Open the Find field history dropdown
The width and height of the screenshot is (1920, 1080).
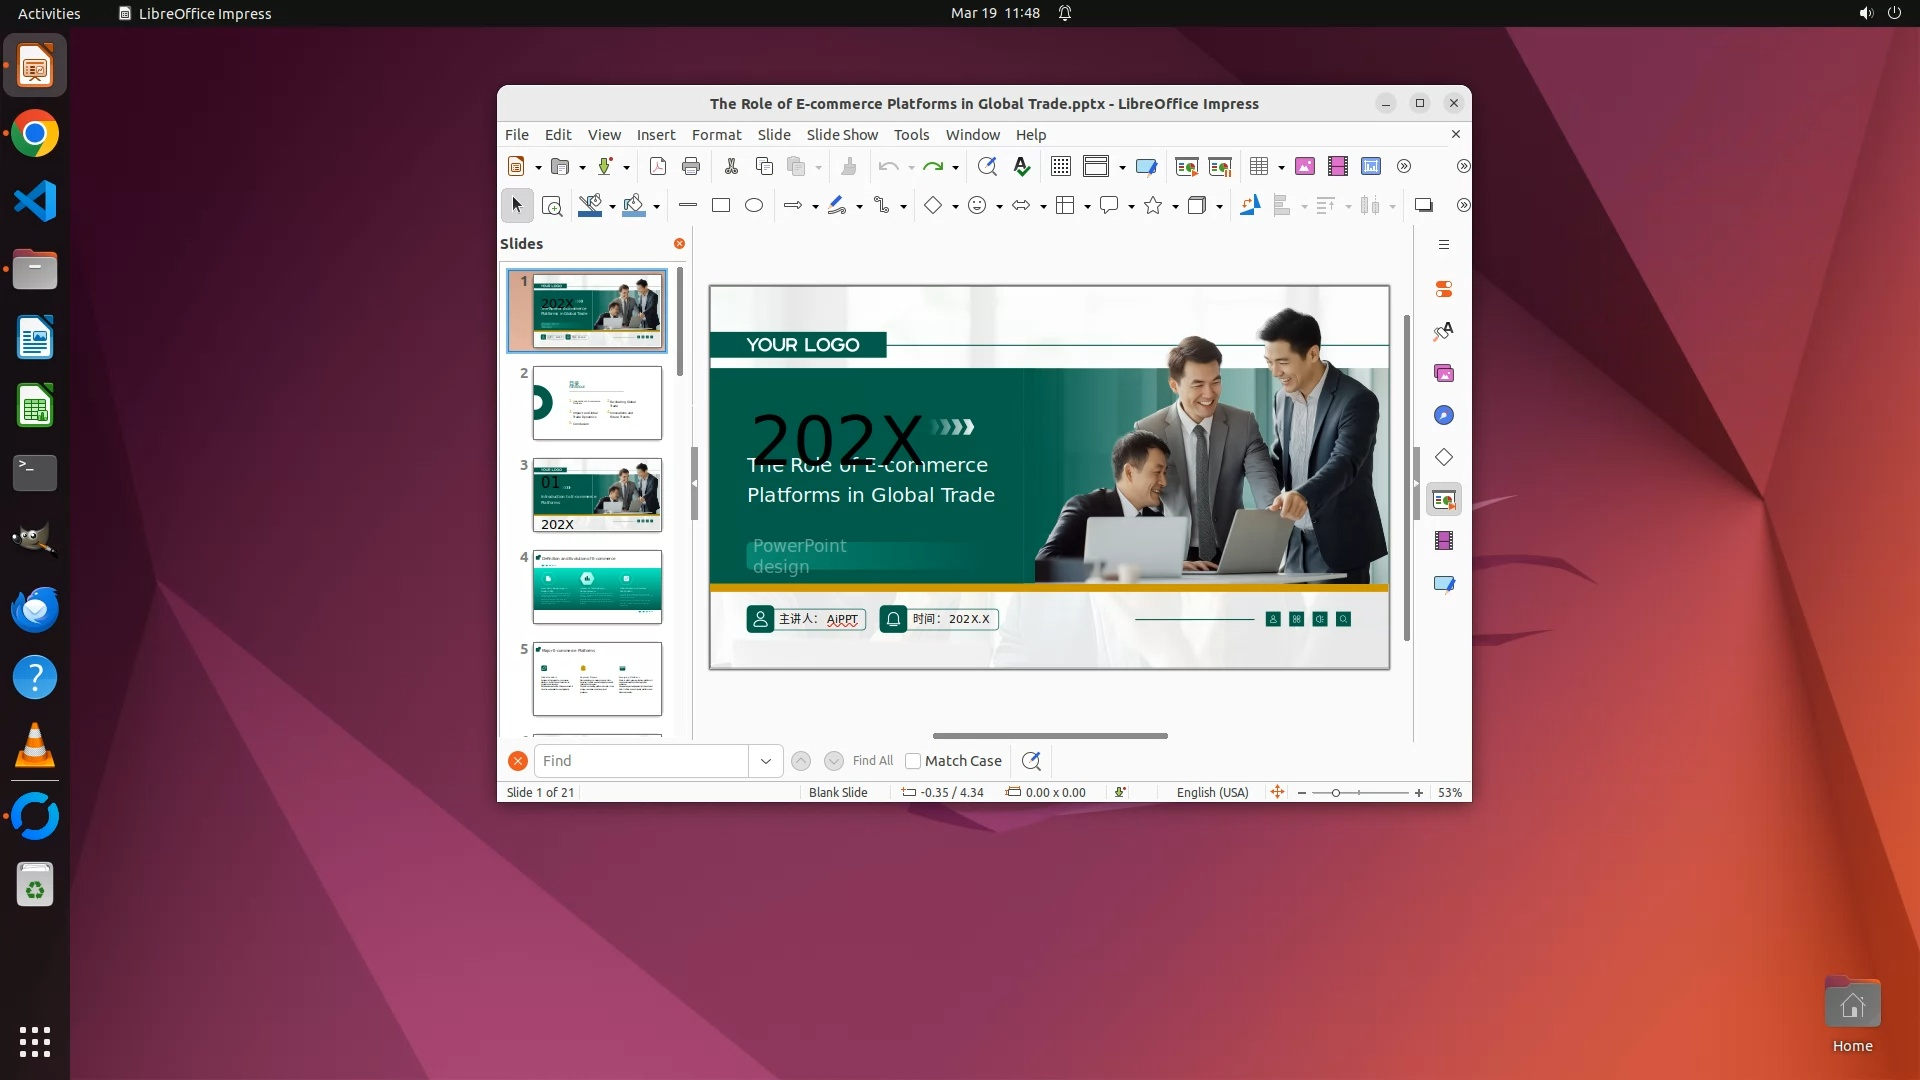pos(765,761)
